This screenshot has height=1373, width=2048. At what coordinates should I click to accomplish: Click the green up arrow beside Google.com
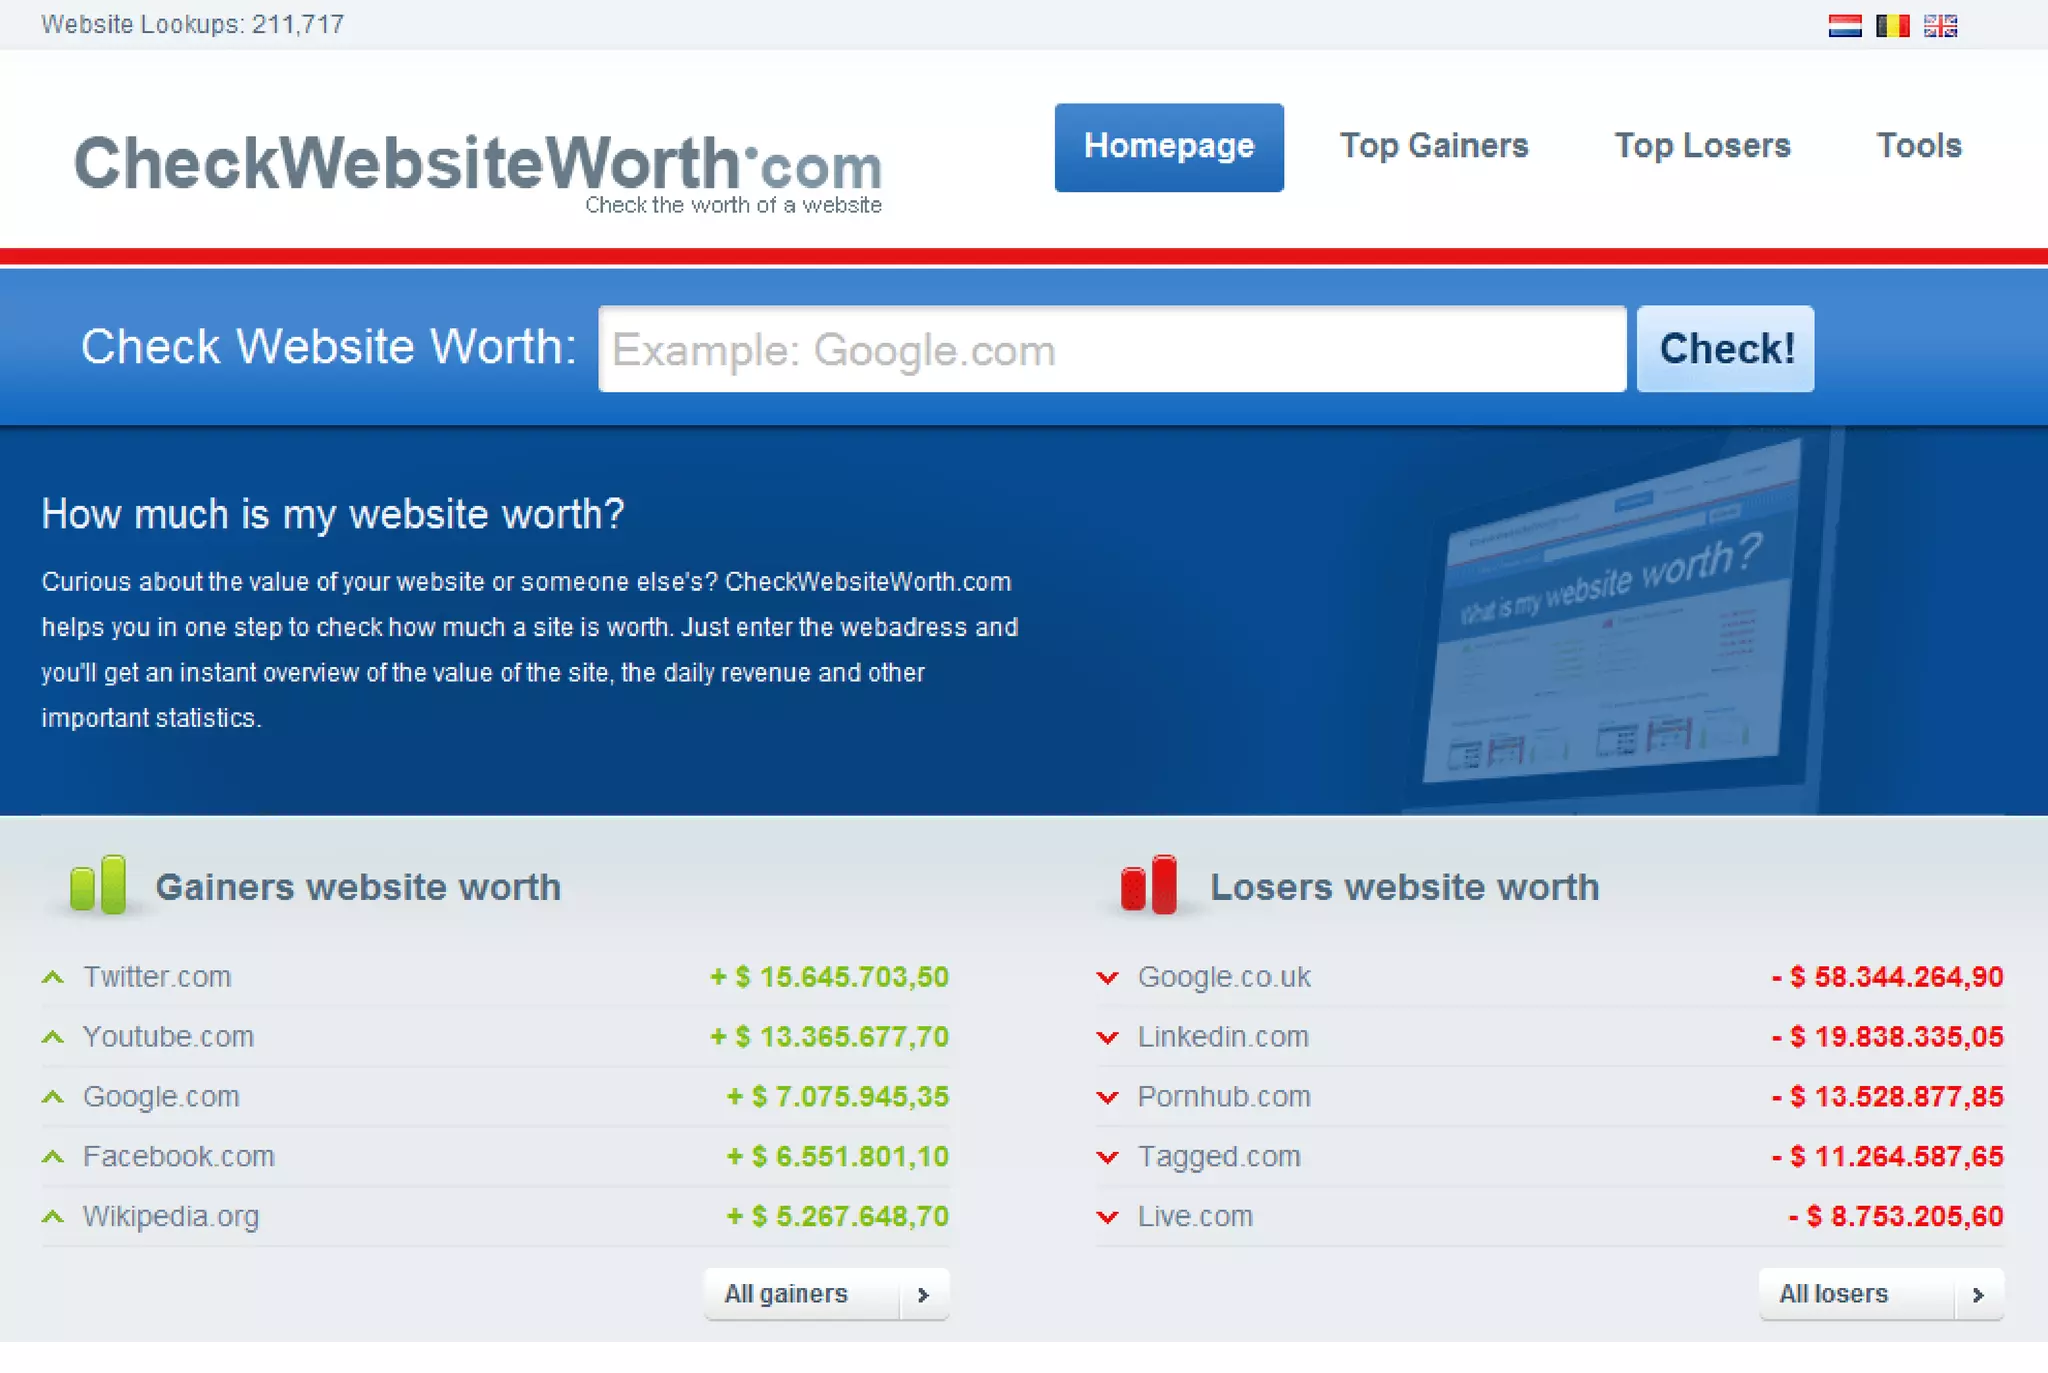click(53, 1097)
